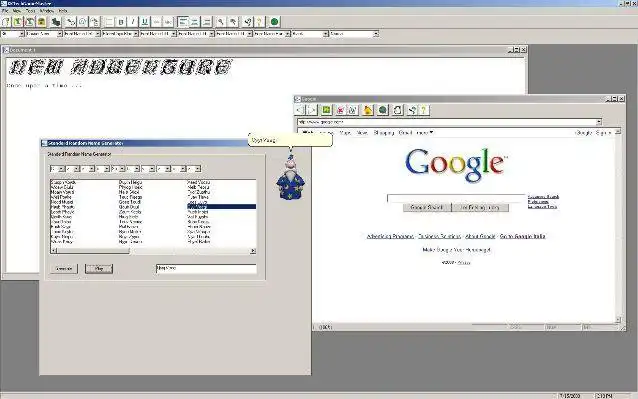Click the button right of Generate
638x399 pixels.
click(99, 268)
